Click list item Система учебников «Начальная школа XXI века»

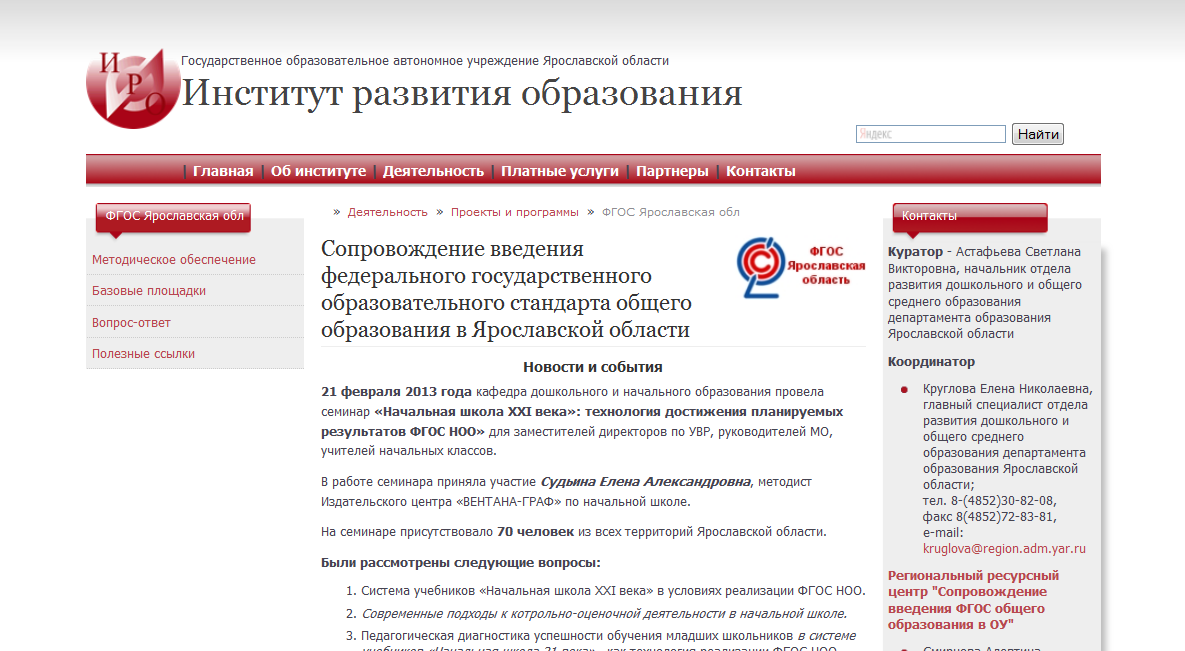613,591
